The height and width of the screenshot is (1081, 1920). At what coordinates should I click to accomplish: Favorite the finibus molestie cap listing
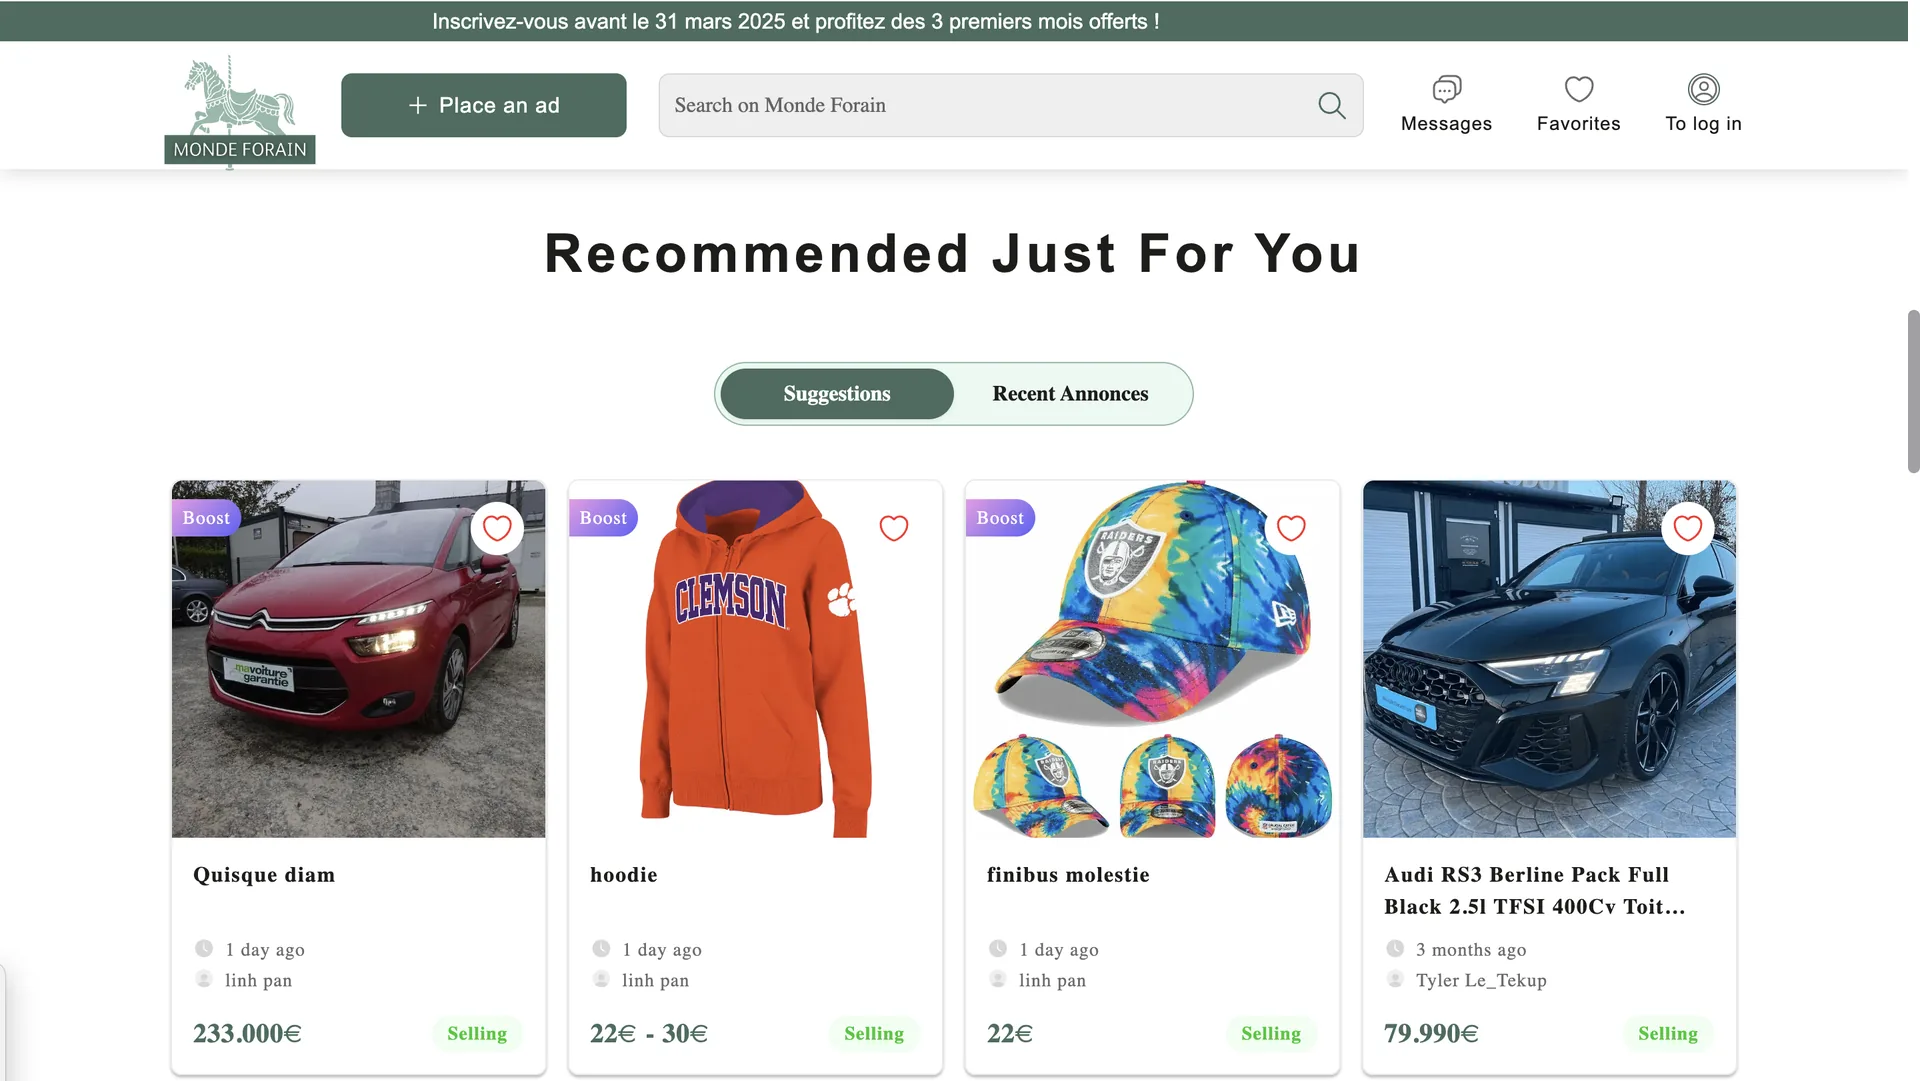click(1291, 528)
